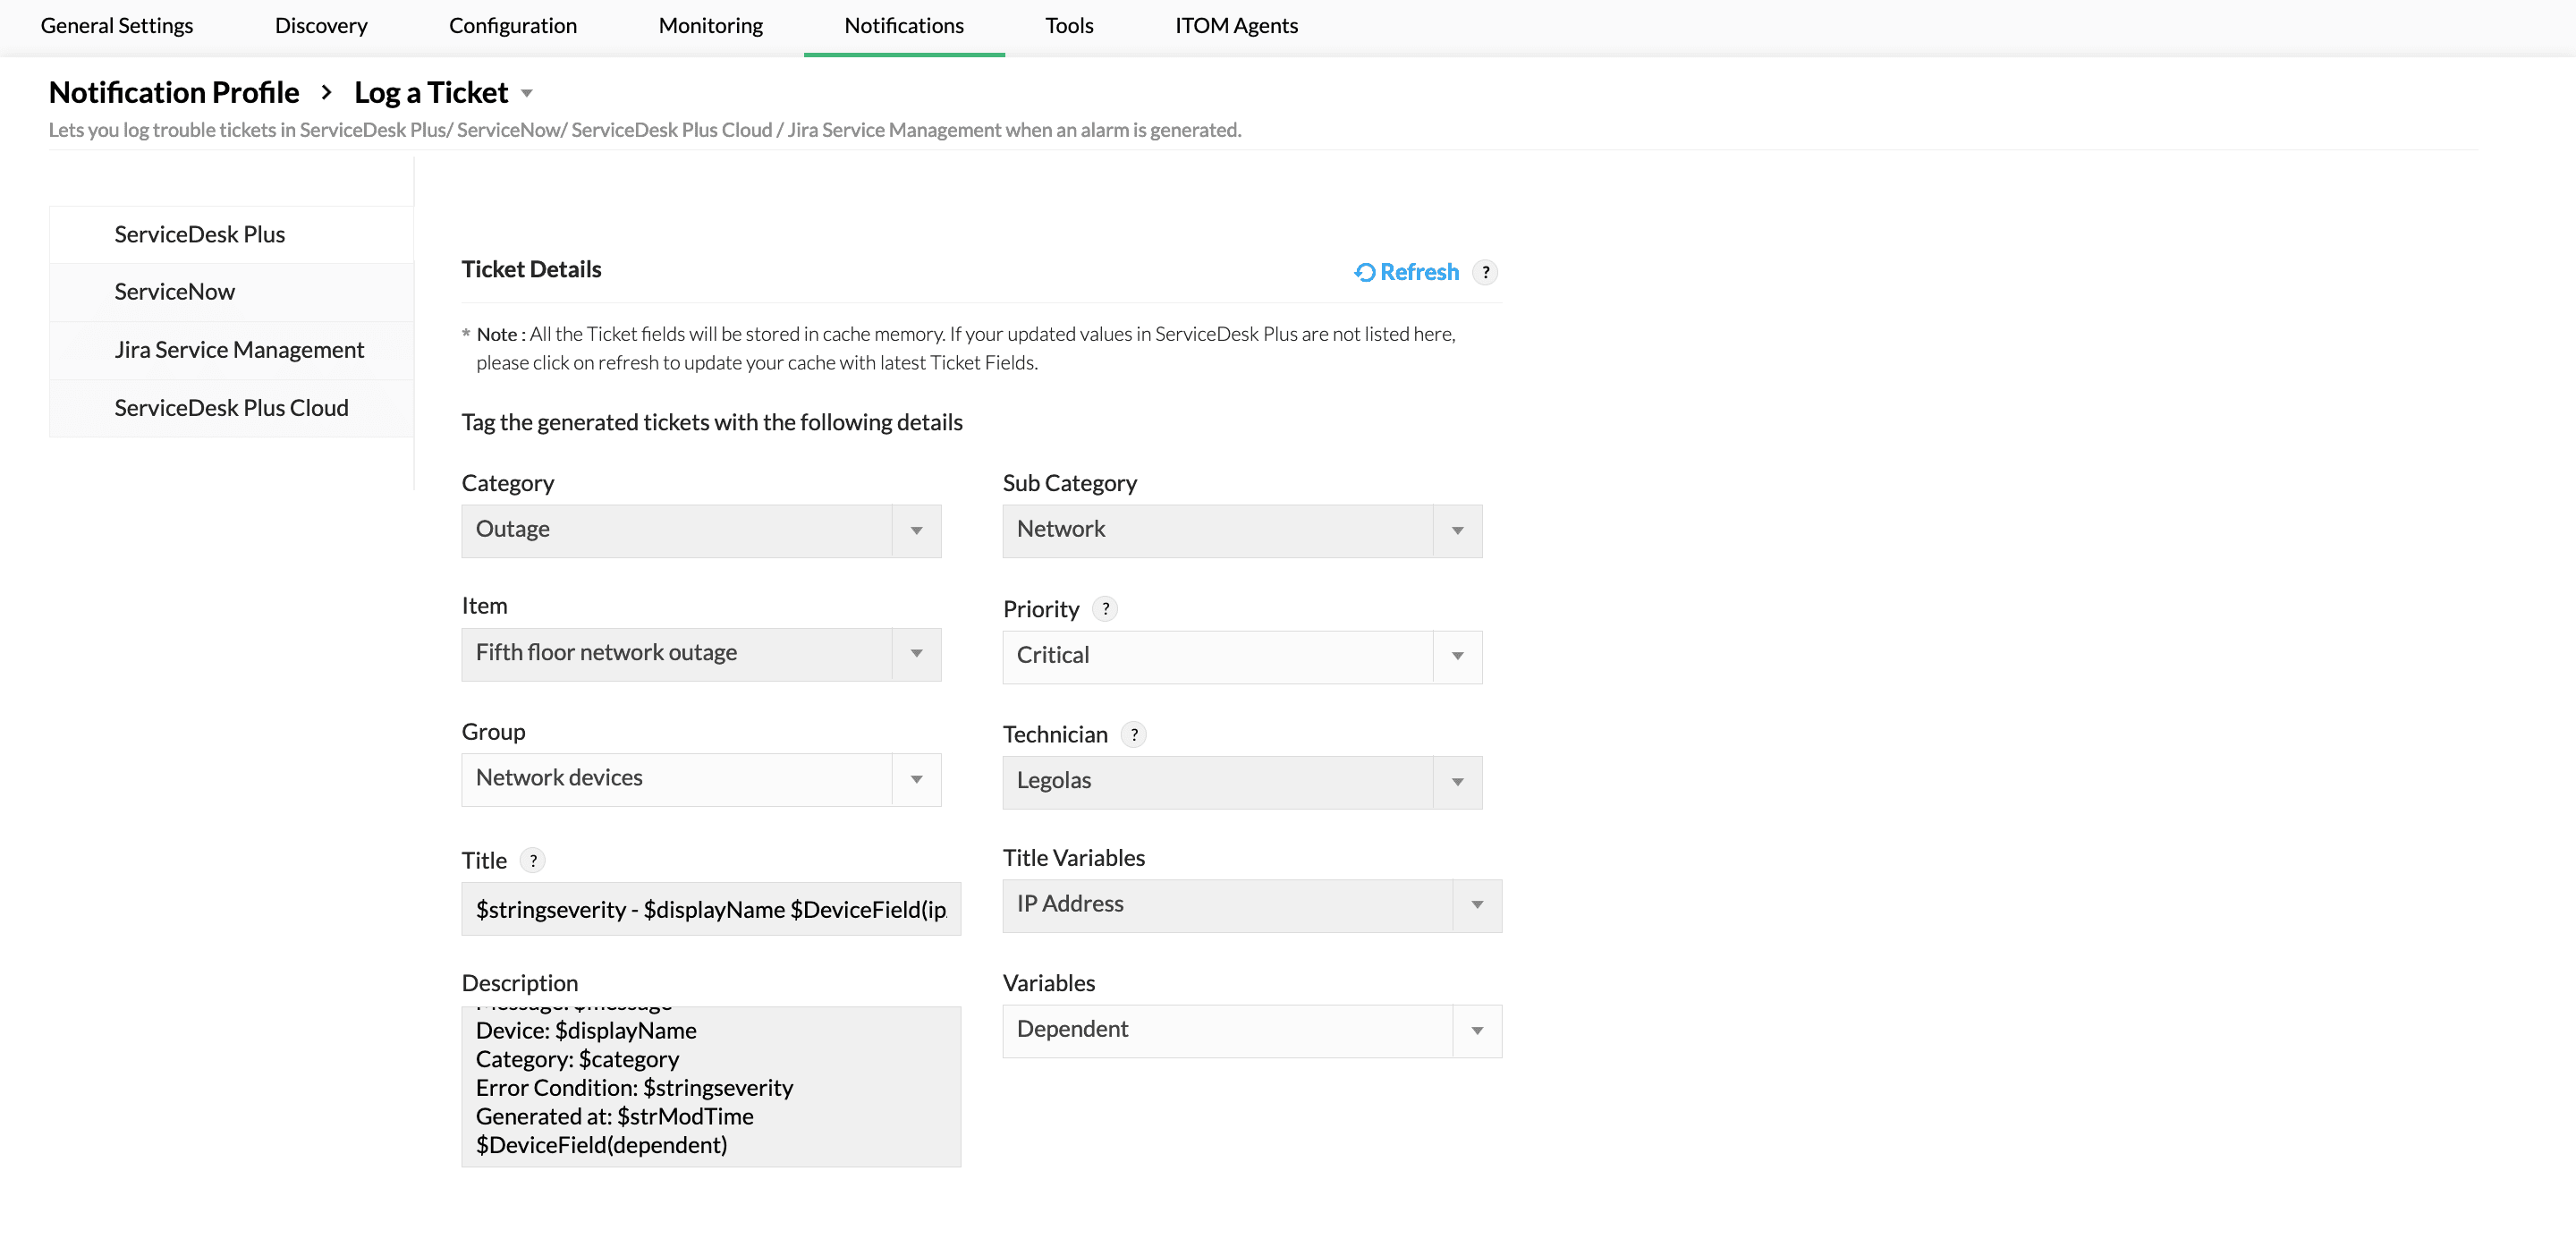The image size is (2576, 1256).
Task: Open the Technician dropdown showing Legolas
Action: click(1457, 782)
